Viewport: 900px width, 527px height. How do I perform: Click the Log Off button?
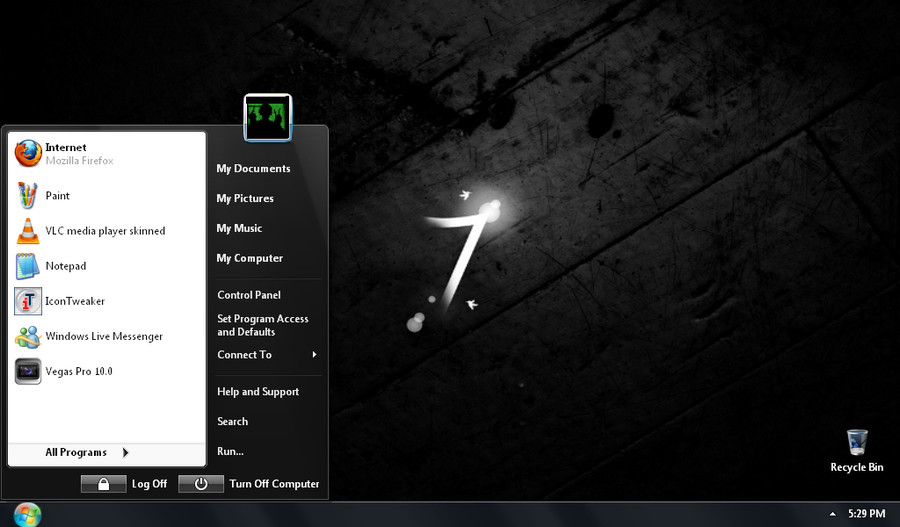click(125, 484)
